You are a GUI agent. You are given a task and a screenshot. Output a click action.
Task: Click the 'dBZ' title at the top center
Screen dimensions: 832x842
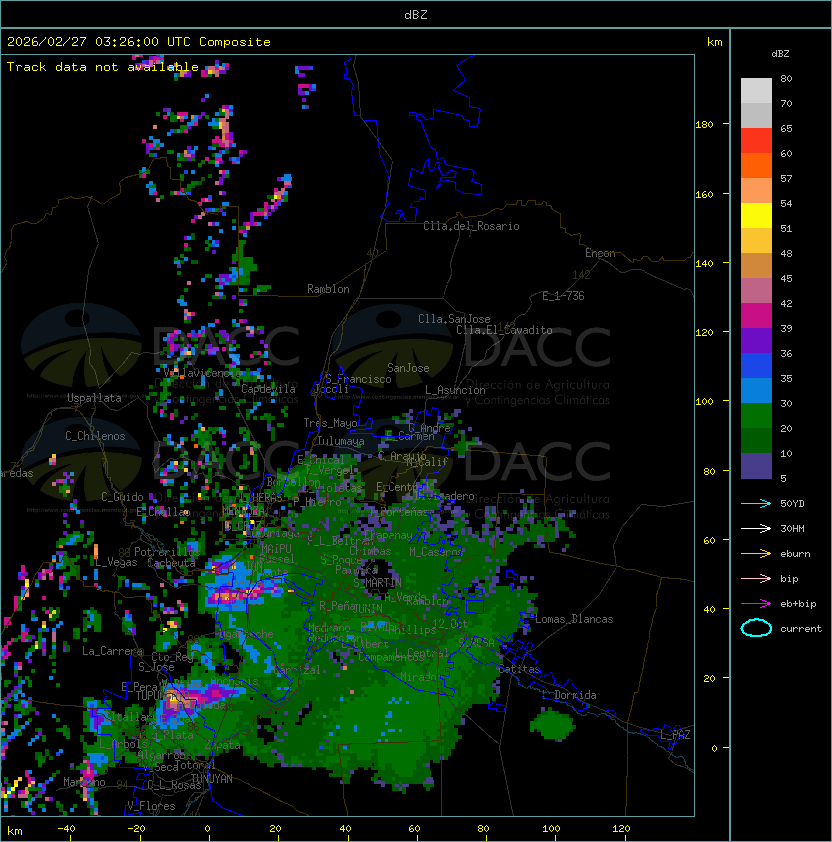(x=416, y=14)
